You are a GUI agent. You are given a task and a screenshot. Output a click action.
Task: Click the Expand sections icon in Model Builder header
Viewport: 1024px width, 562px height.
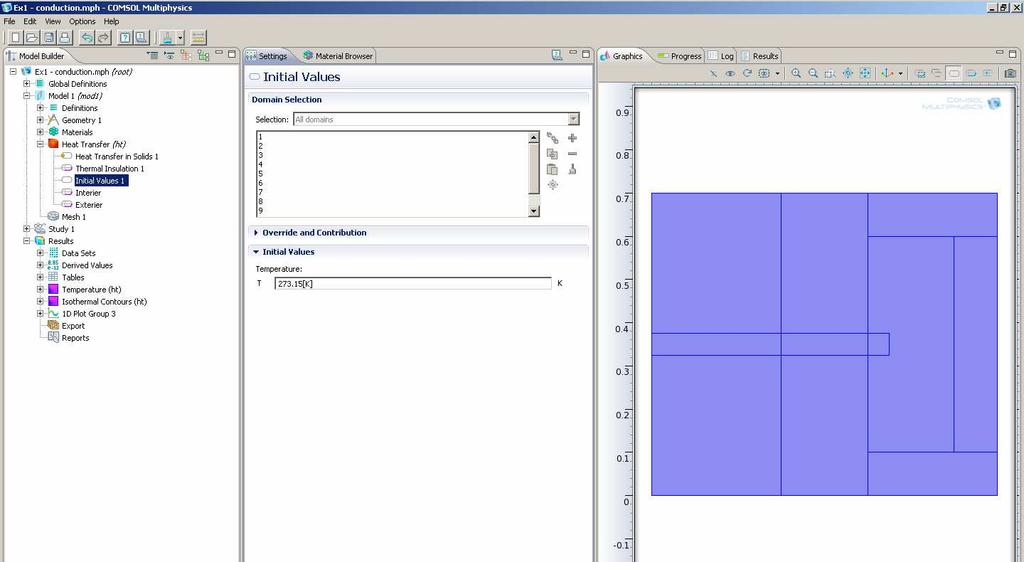169,55
